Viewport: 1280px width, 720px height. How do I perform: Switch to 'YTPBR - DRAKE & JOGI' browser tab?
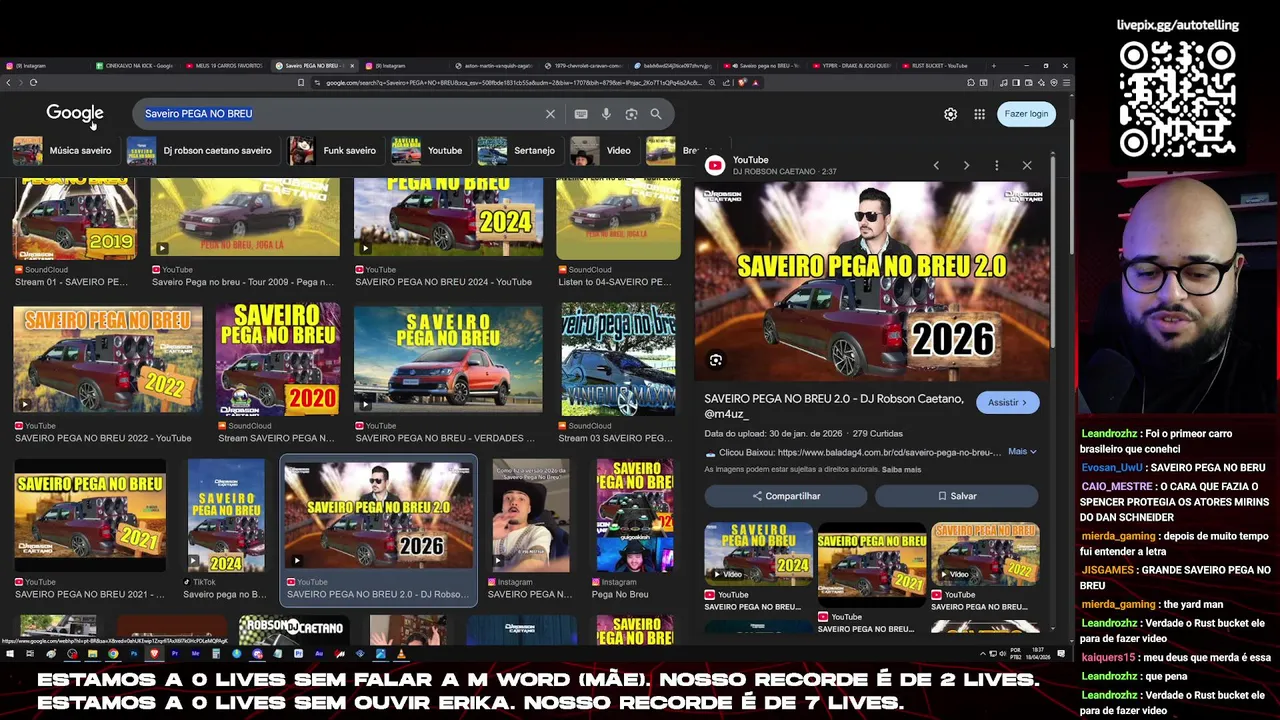point(850,66)
